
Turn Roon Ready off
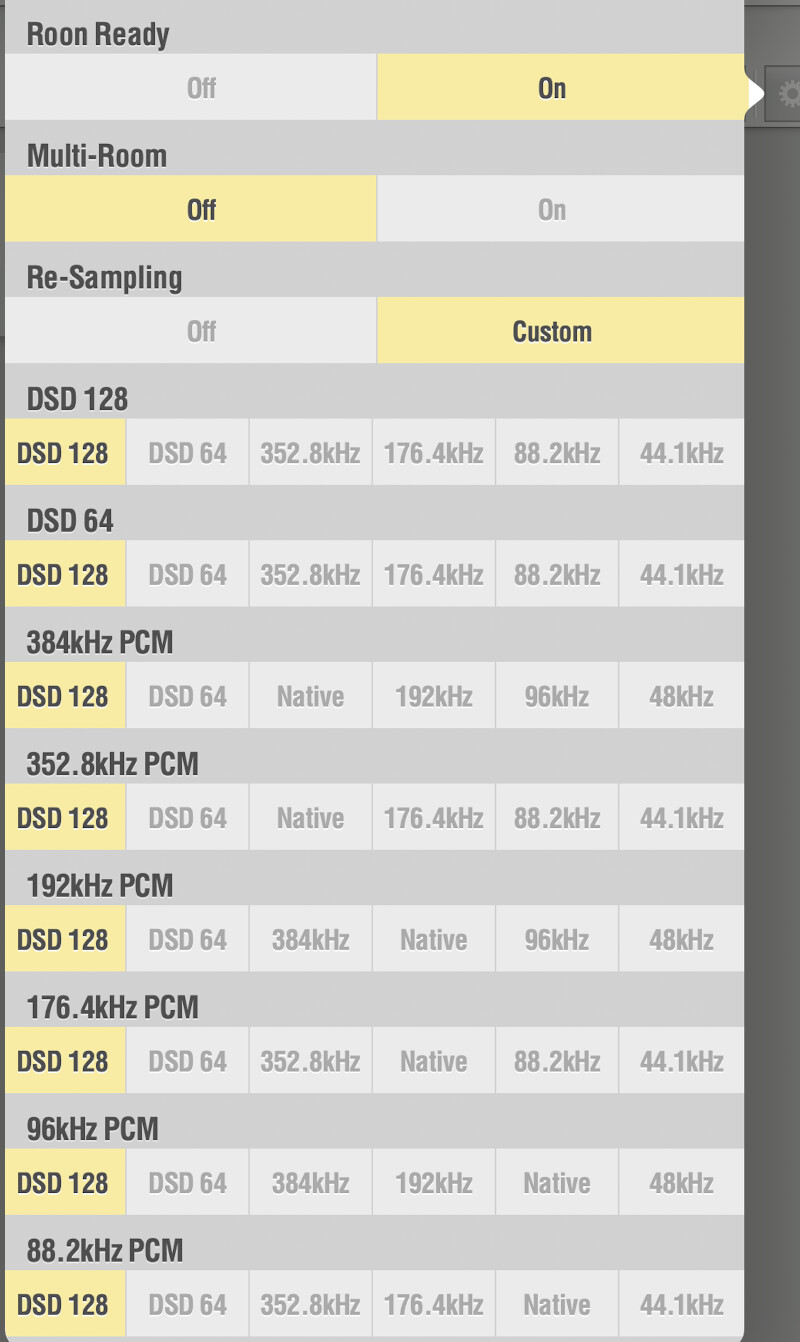[x=191, y=88]
